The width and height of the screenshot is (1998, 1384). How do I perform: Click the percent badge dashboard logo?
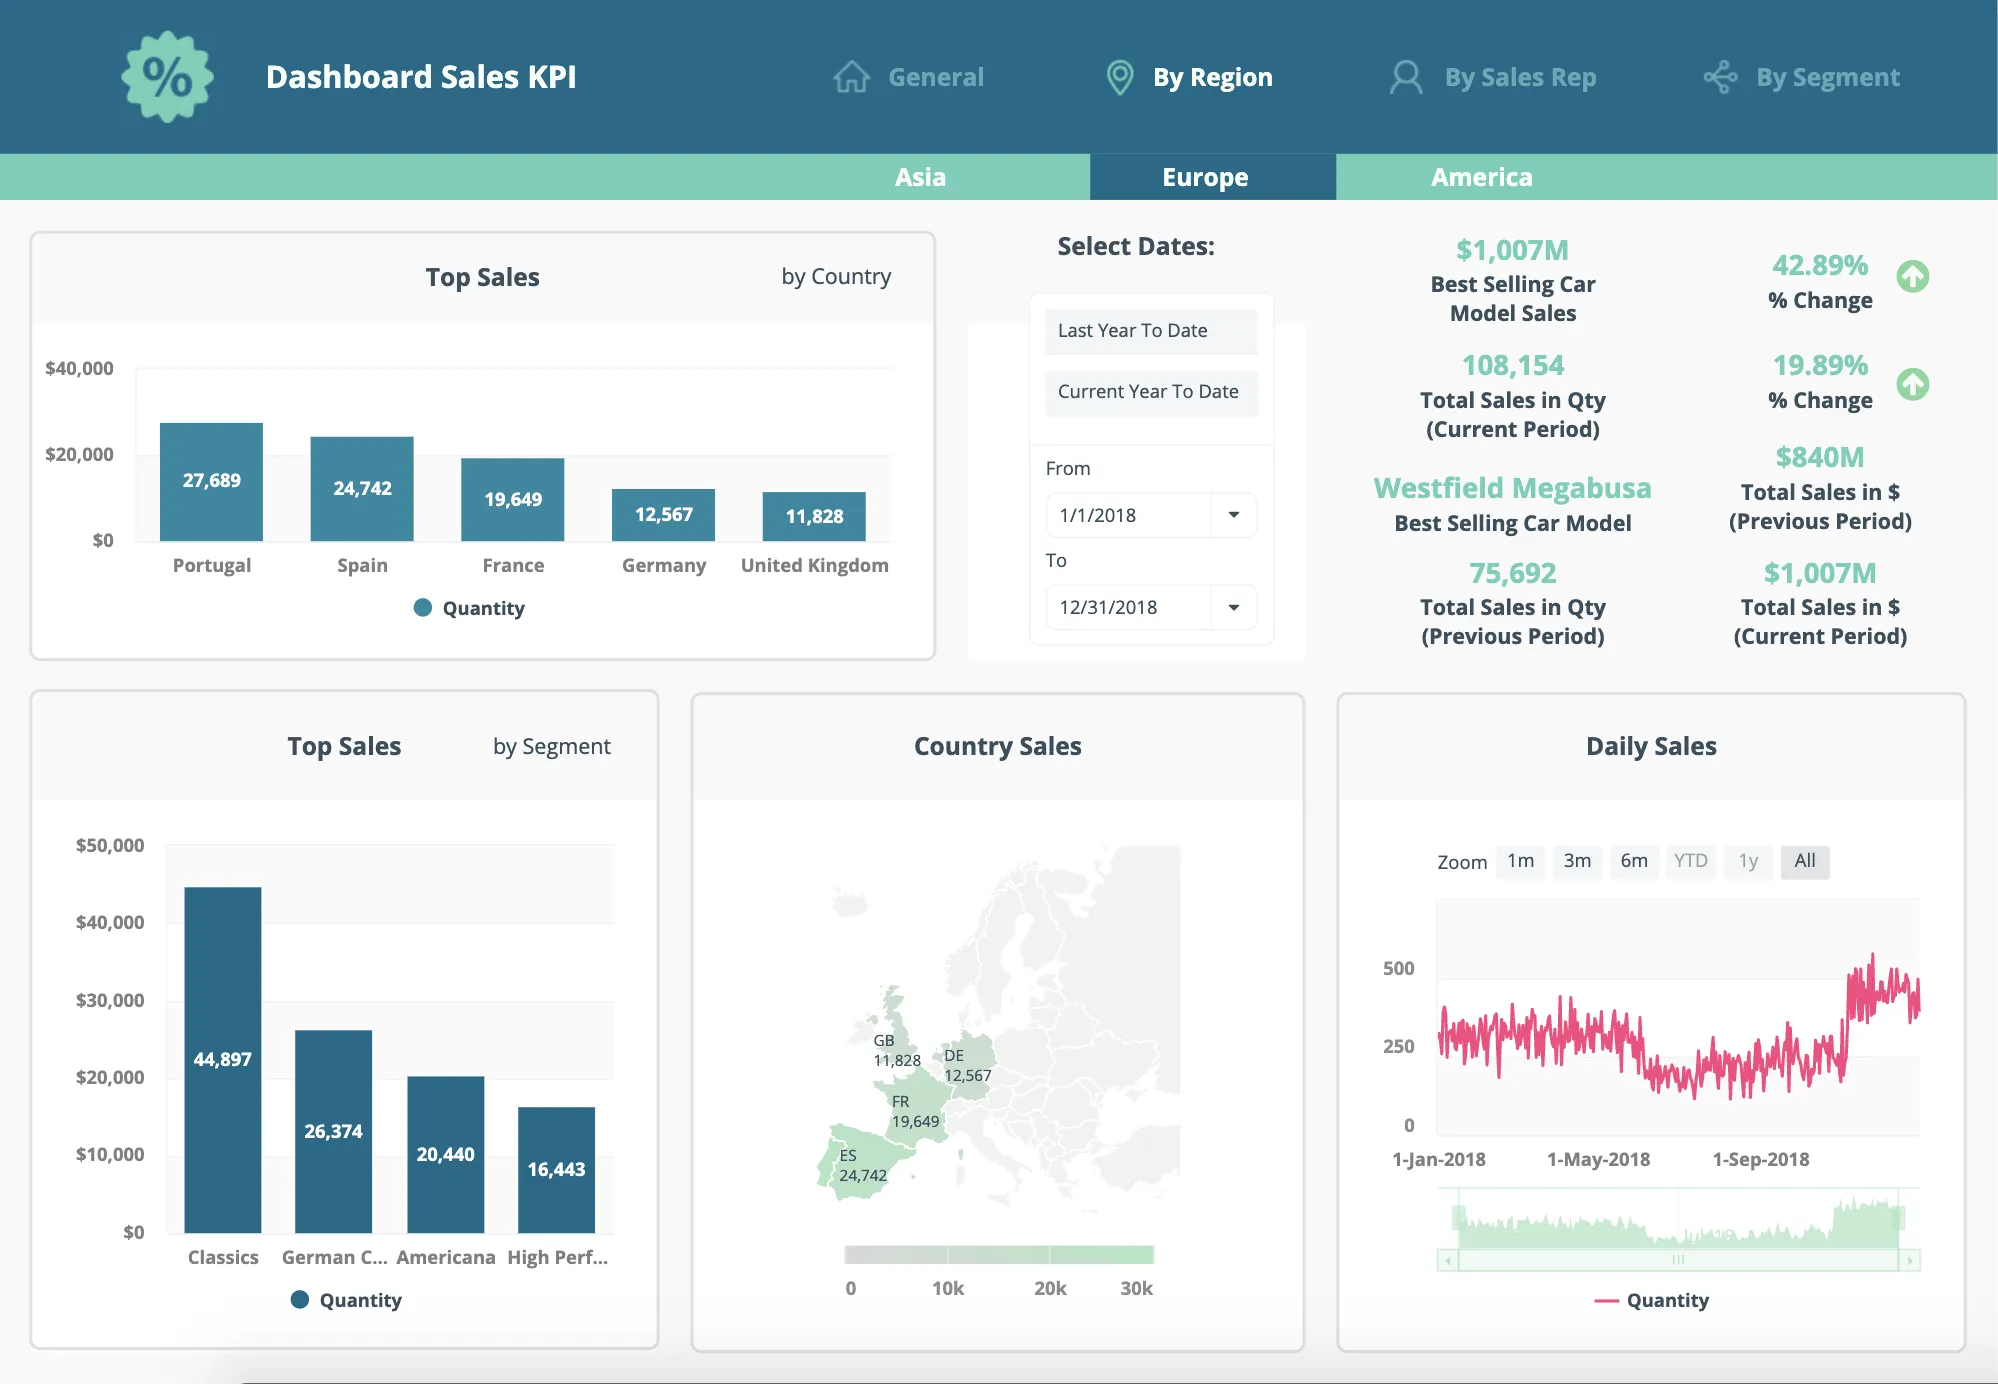click(x=167, y=77)
